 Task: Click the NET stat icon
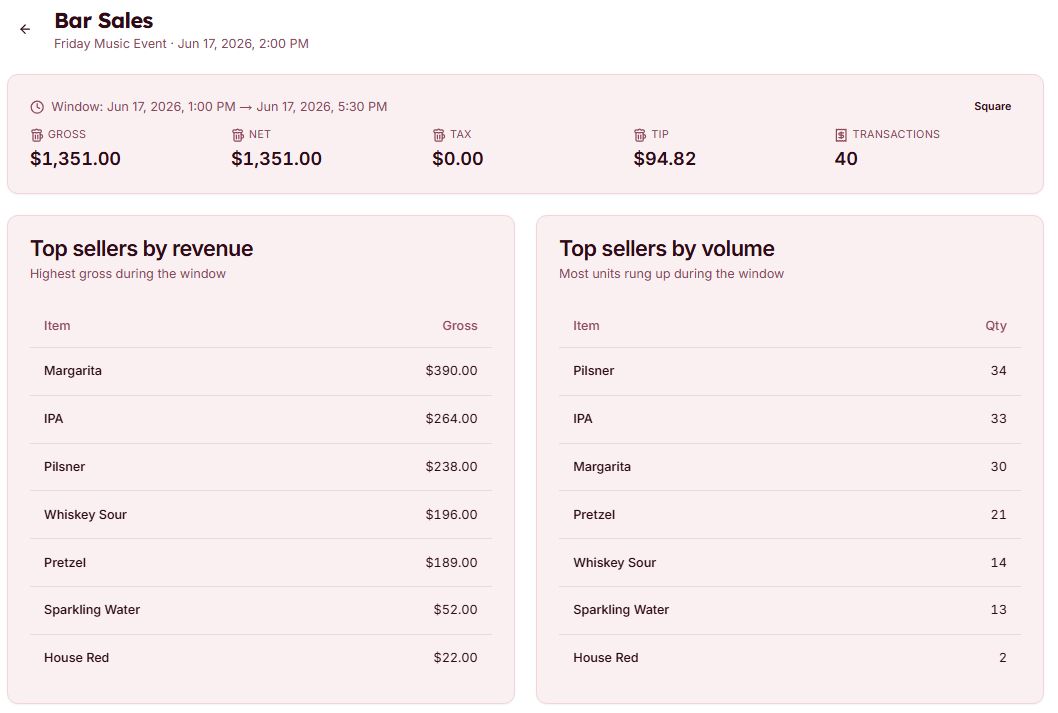pos(238,136)
